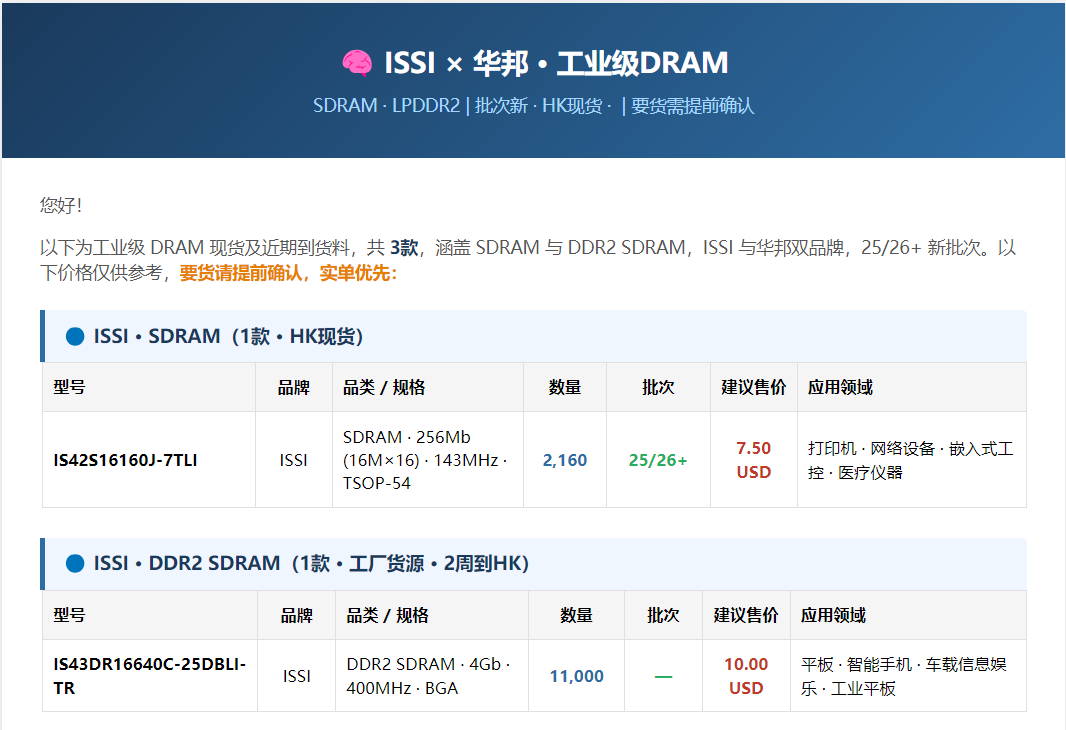The height and width of the screenshot is (730, 1066).
Task: Click the pink brain emoji icon in header
Action: (357, 63)
